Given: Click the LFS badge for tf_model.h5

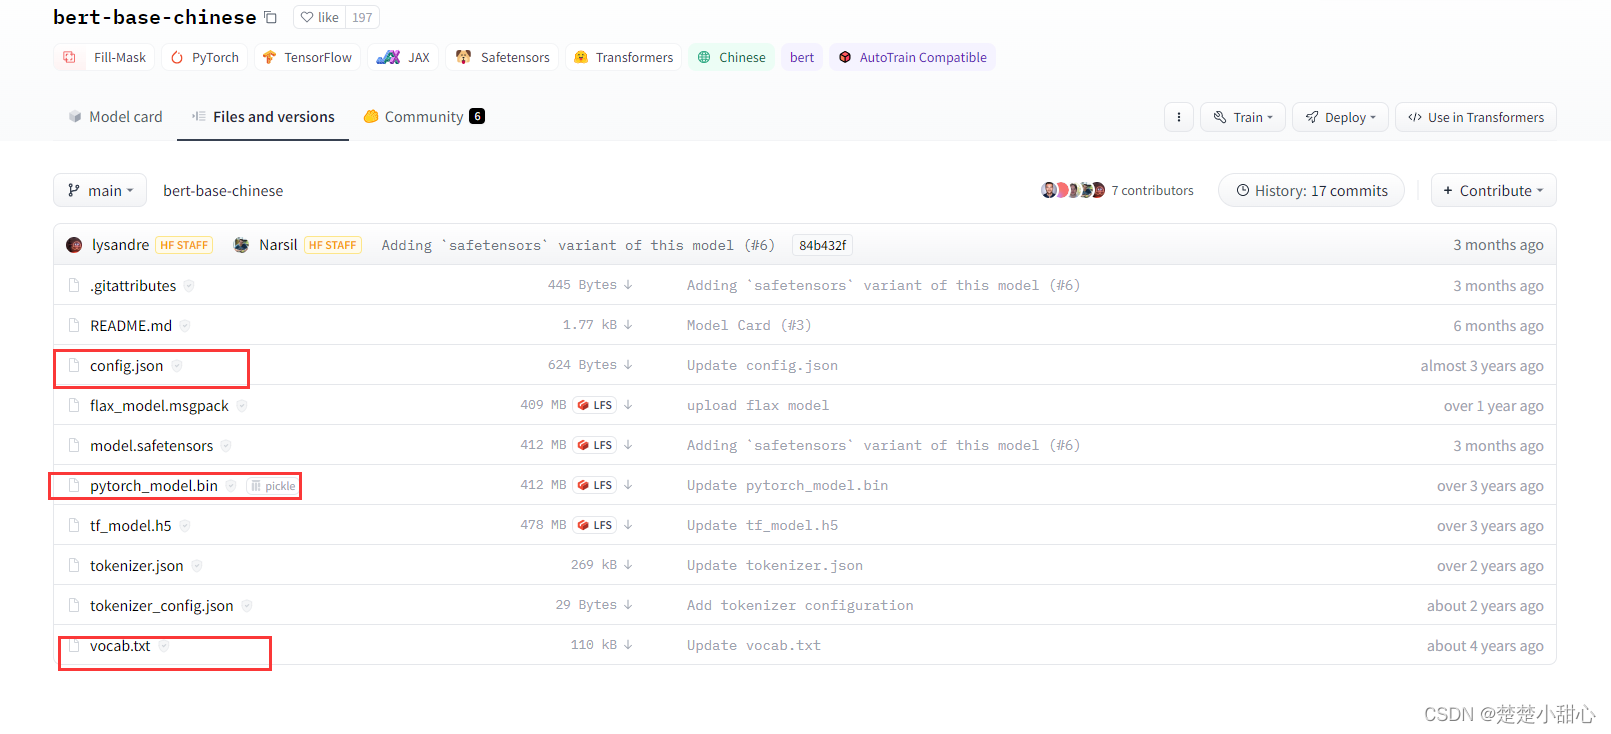Looking at the screenshot, I should coord(595,525).
